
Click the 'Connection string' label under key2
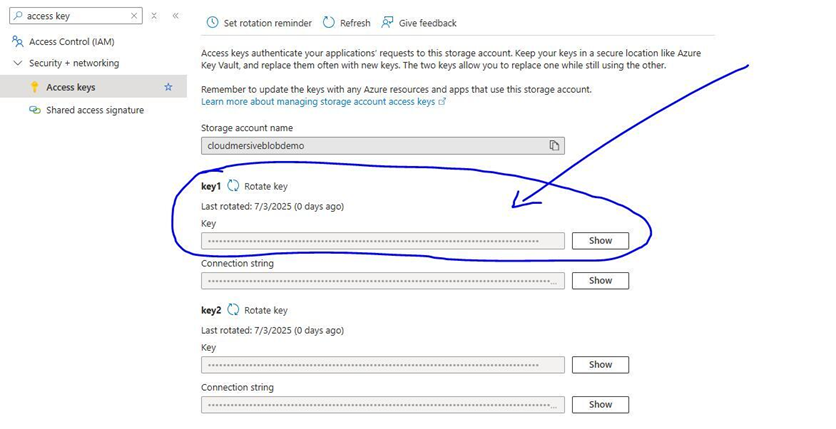(x=237, y=387)
